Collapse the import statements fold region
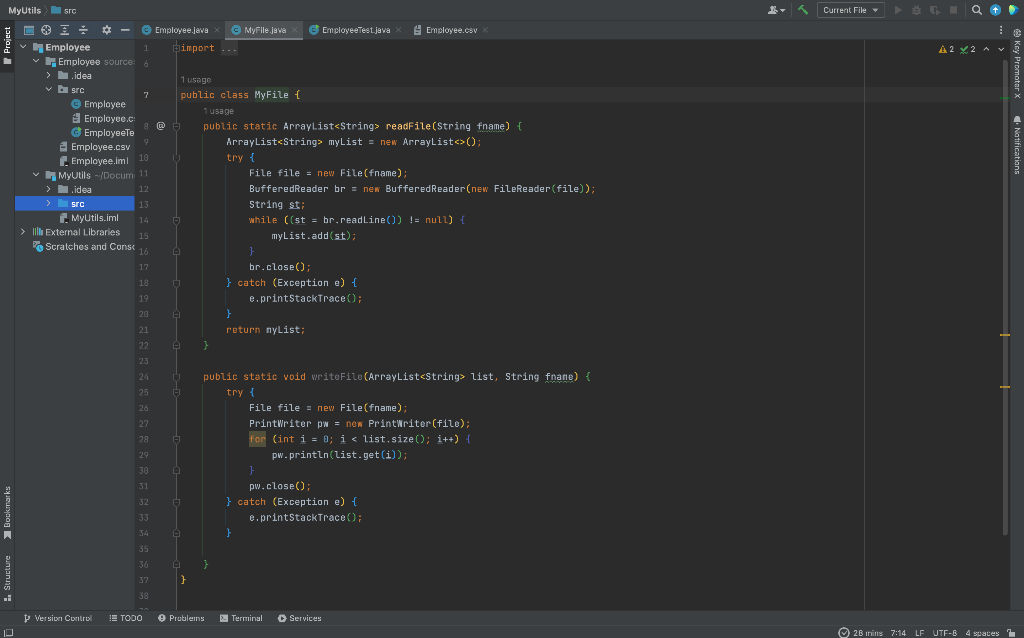Viewport: 1024px width, 638px height. click(x=176, y=48)
